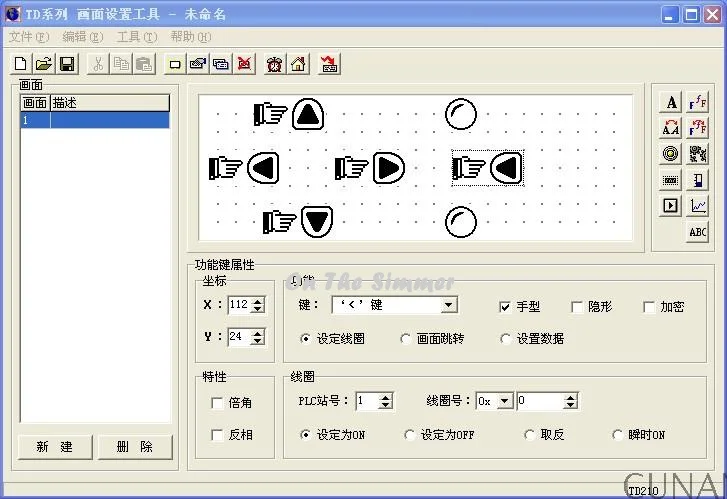727x499 pixels.
Task: Increase the PLC站号 stepper value
Action: 385,397
